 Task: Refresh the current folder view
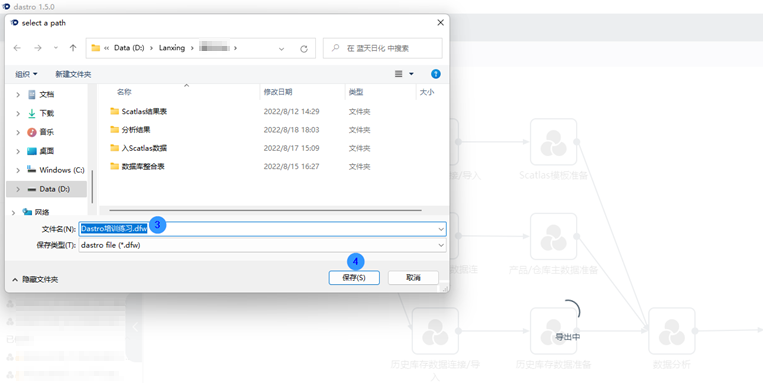coord(304,49)
